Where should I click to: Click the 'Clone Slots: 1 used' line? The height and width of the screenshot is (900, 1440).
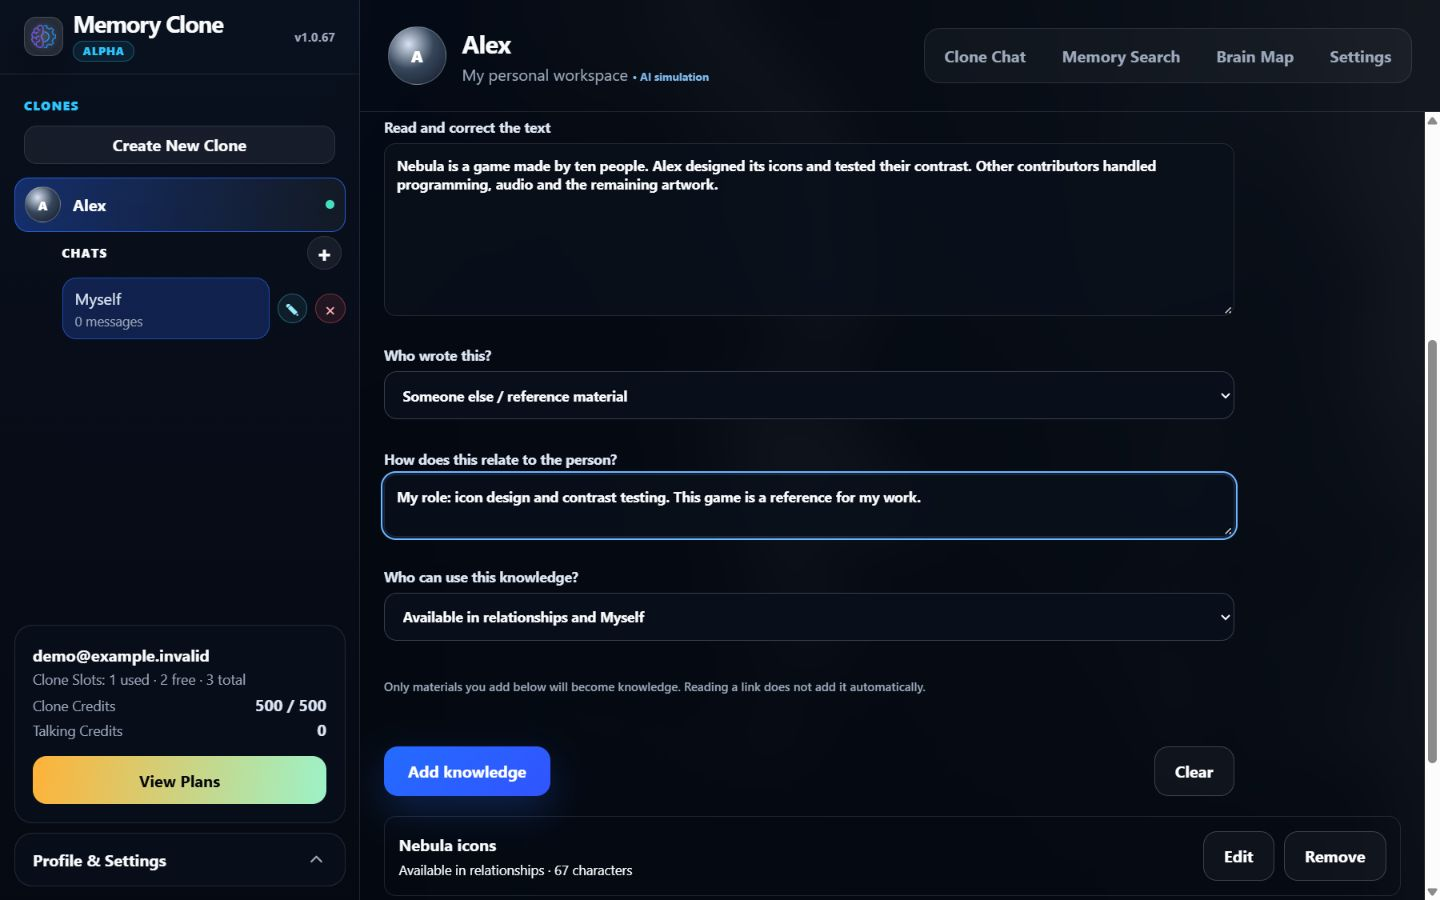139,680
